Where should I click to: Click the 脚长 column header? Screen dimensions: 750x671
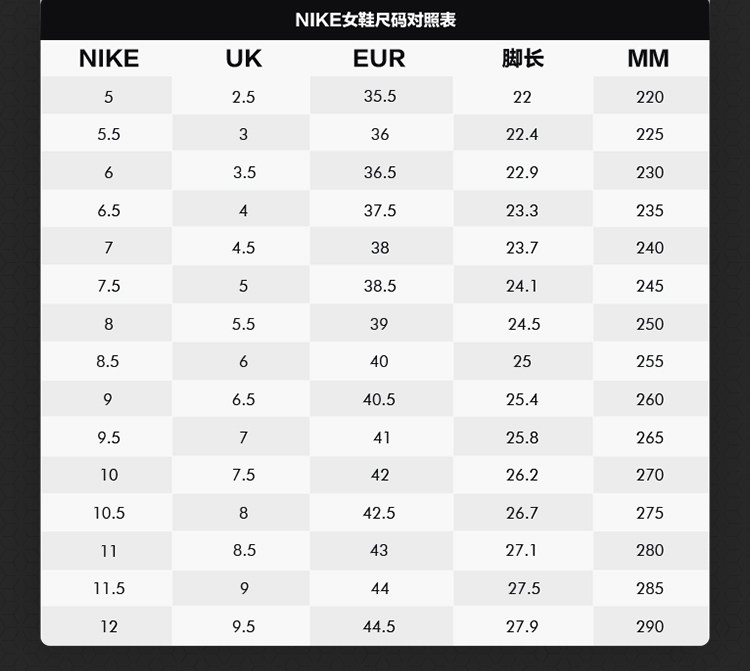coord(522,58)
